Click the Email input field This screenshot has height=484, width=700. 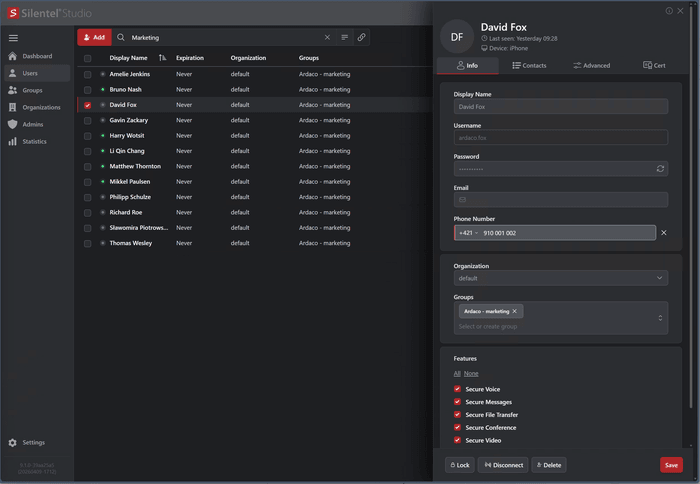pos(561,200)
